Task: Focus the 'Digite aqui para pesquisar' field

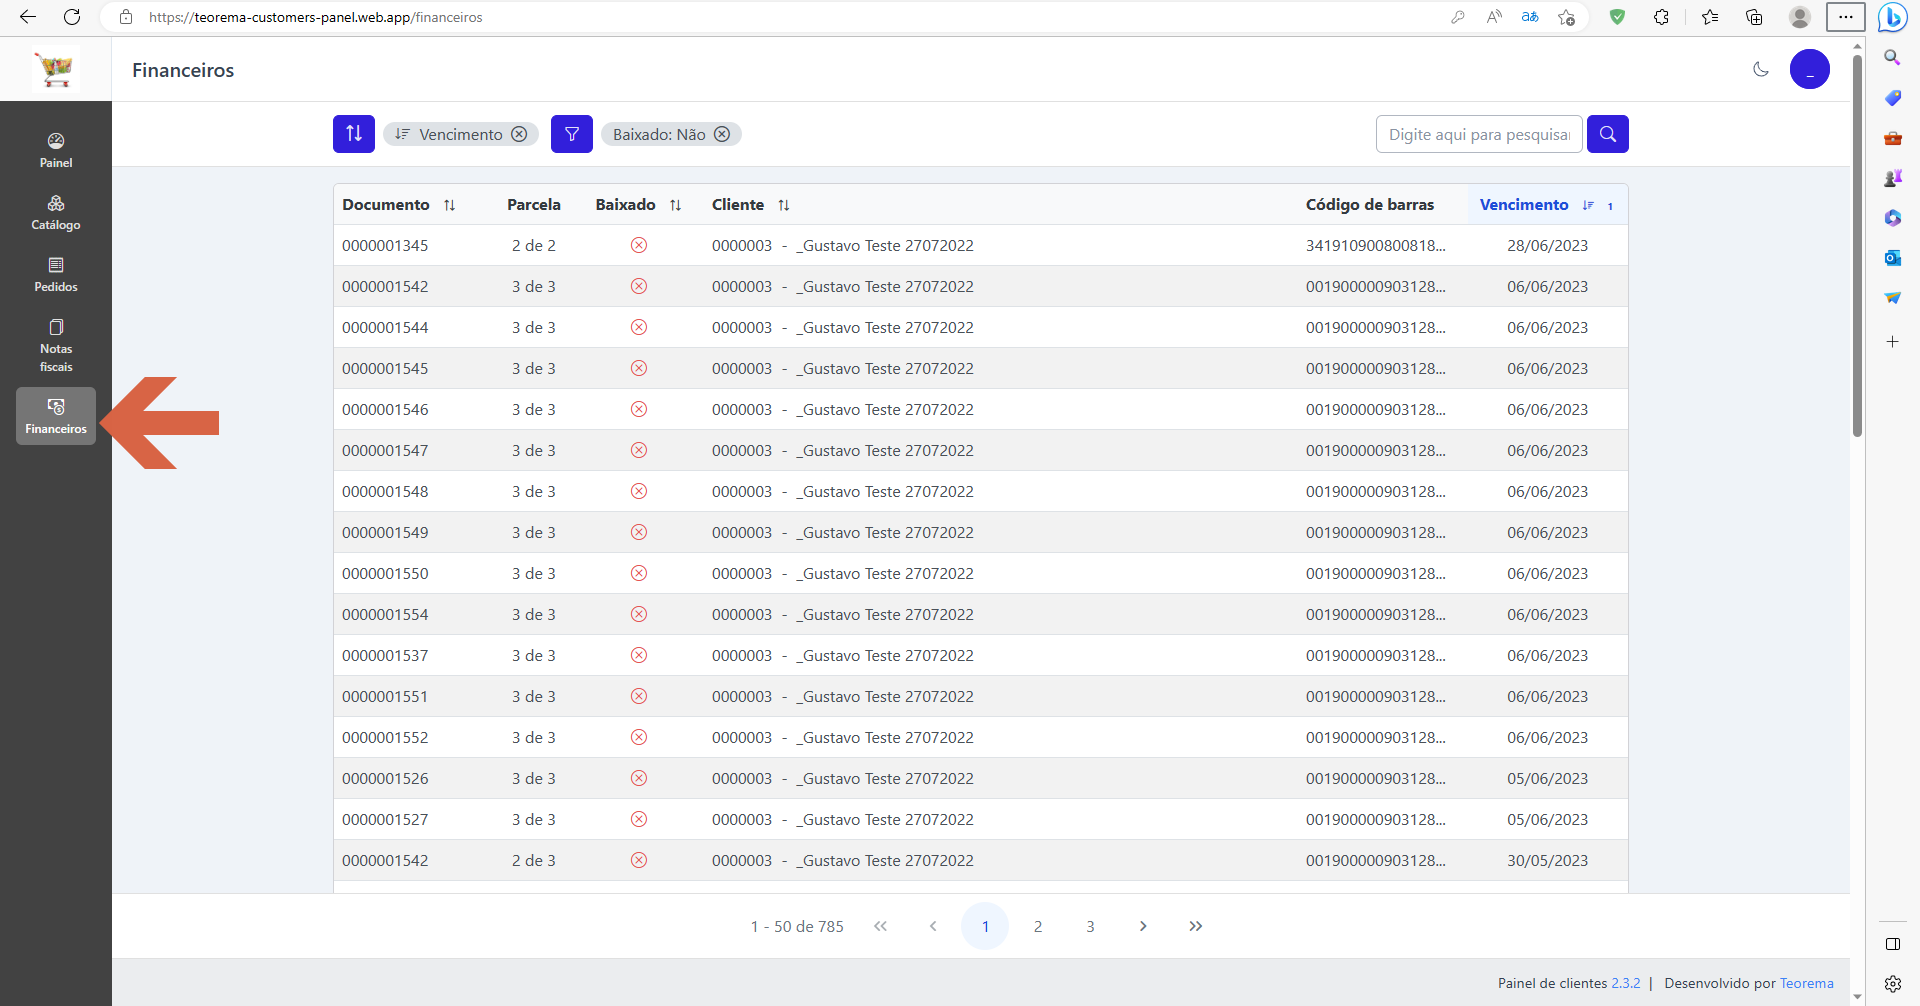Action: point(1479,134)
